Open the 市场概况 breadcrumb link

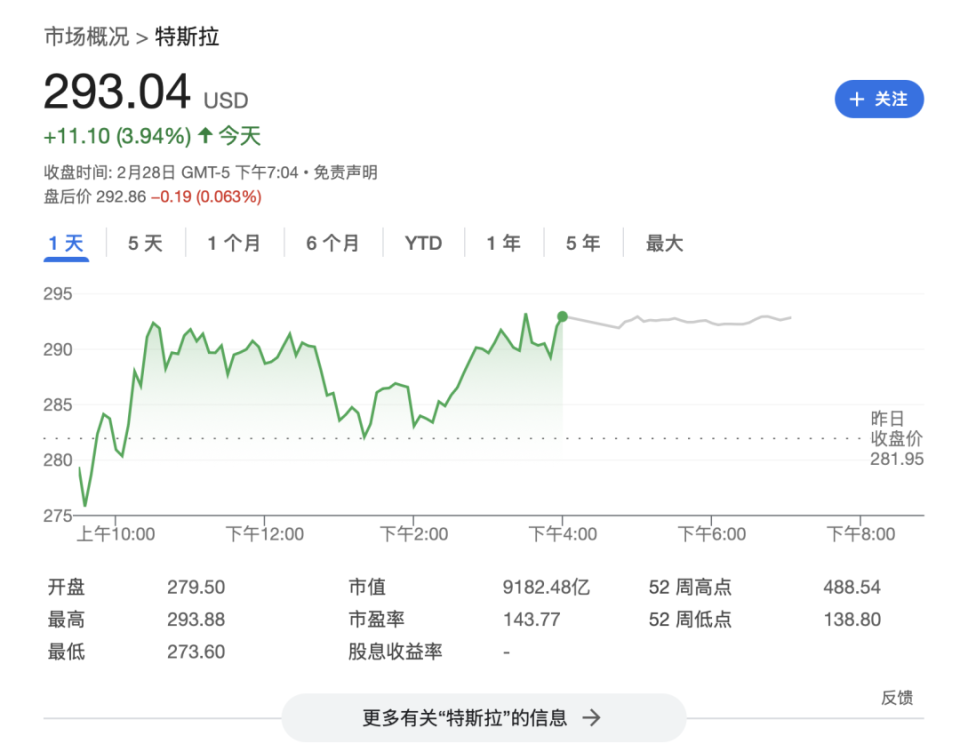tap(86, 37)
